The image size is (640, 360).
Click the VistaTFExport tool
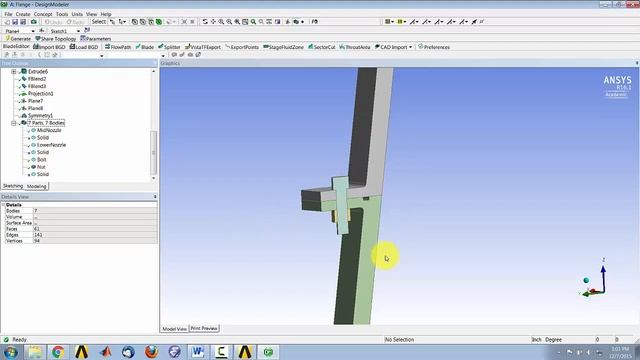tap(203, 47)
